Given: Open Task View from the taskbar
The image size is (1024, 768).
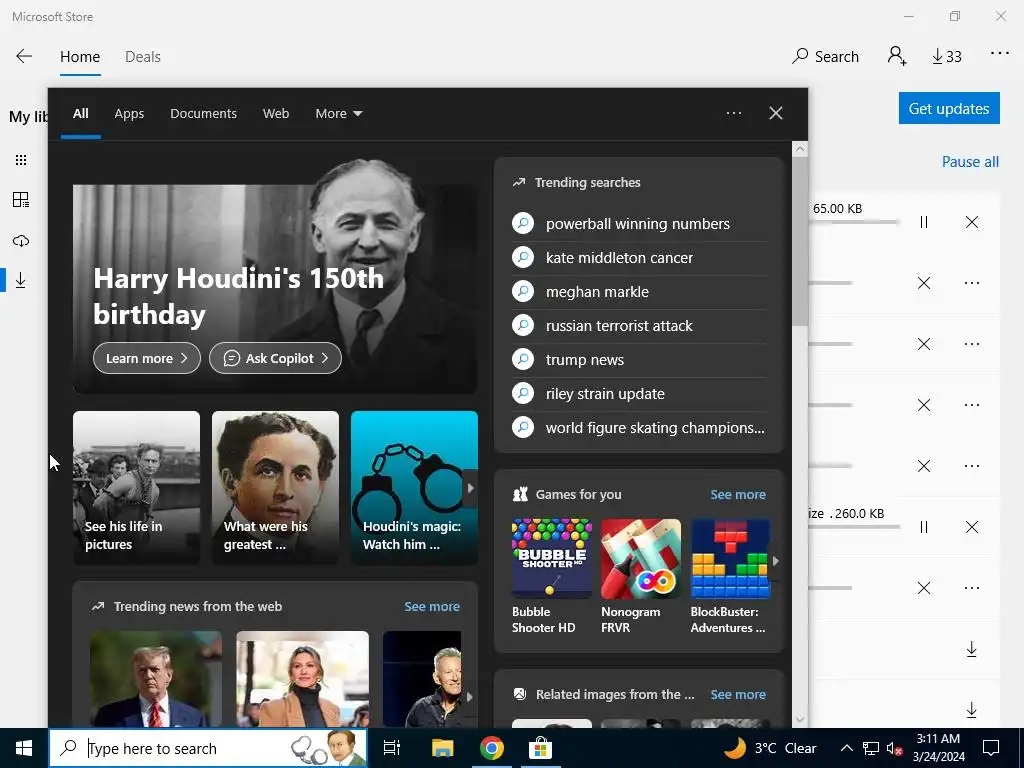Looking at the screenshot, I should (392, 748).
